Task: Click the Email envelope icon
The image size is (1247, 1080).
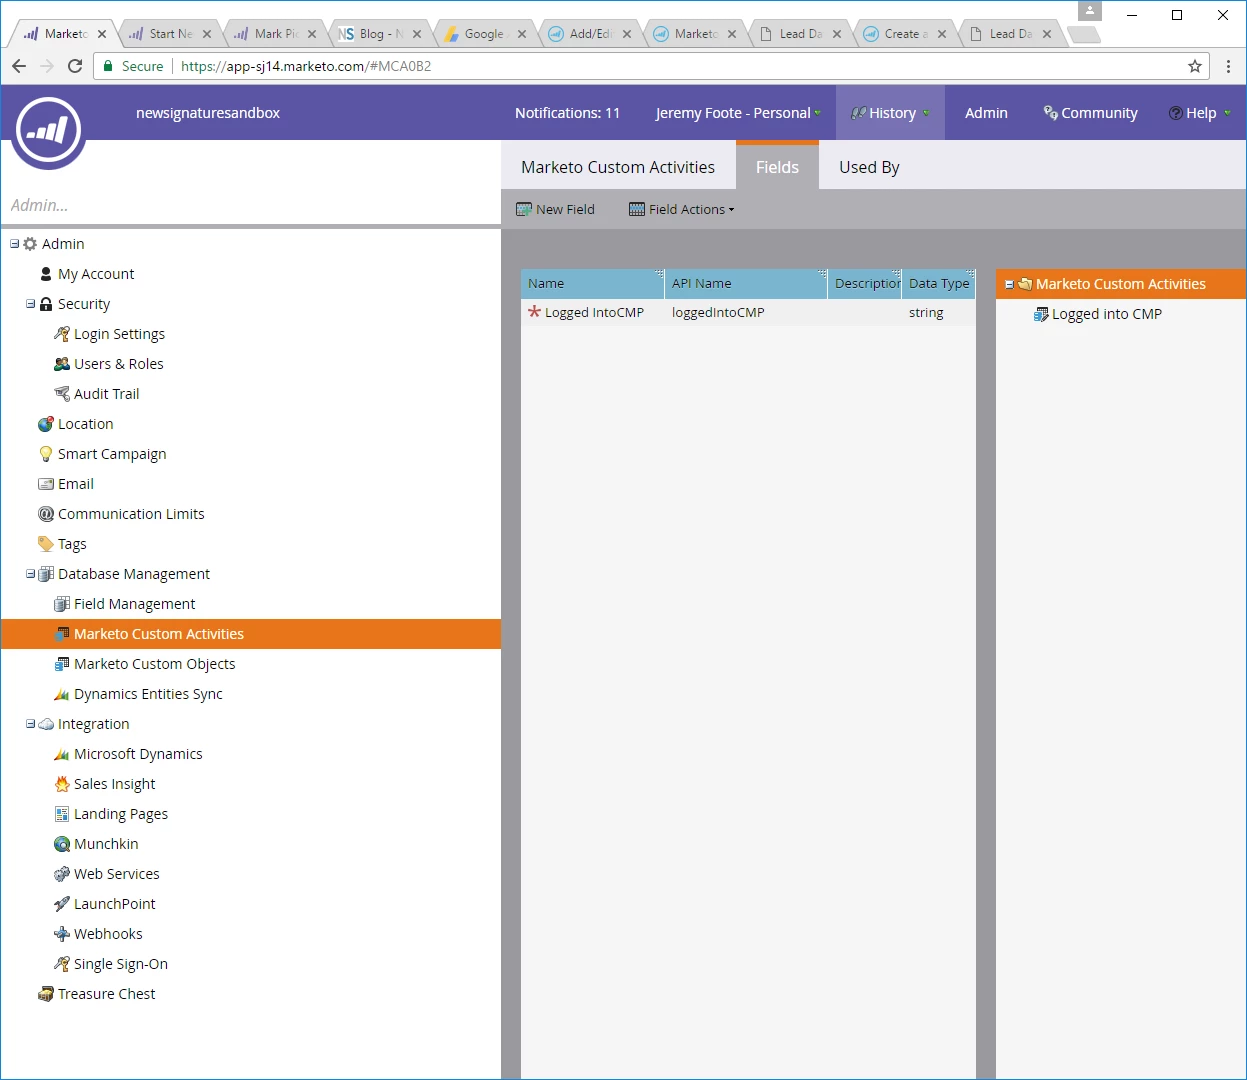Action: pos(46,484)
